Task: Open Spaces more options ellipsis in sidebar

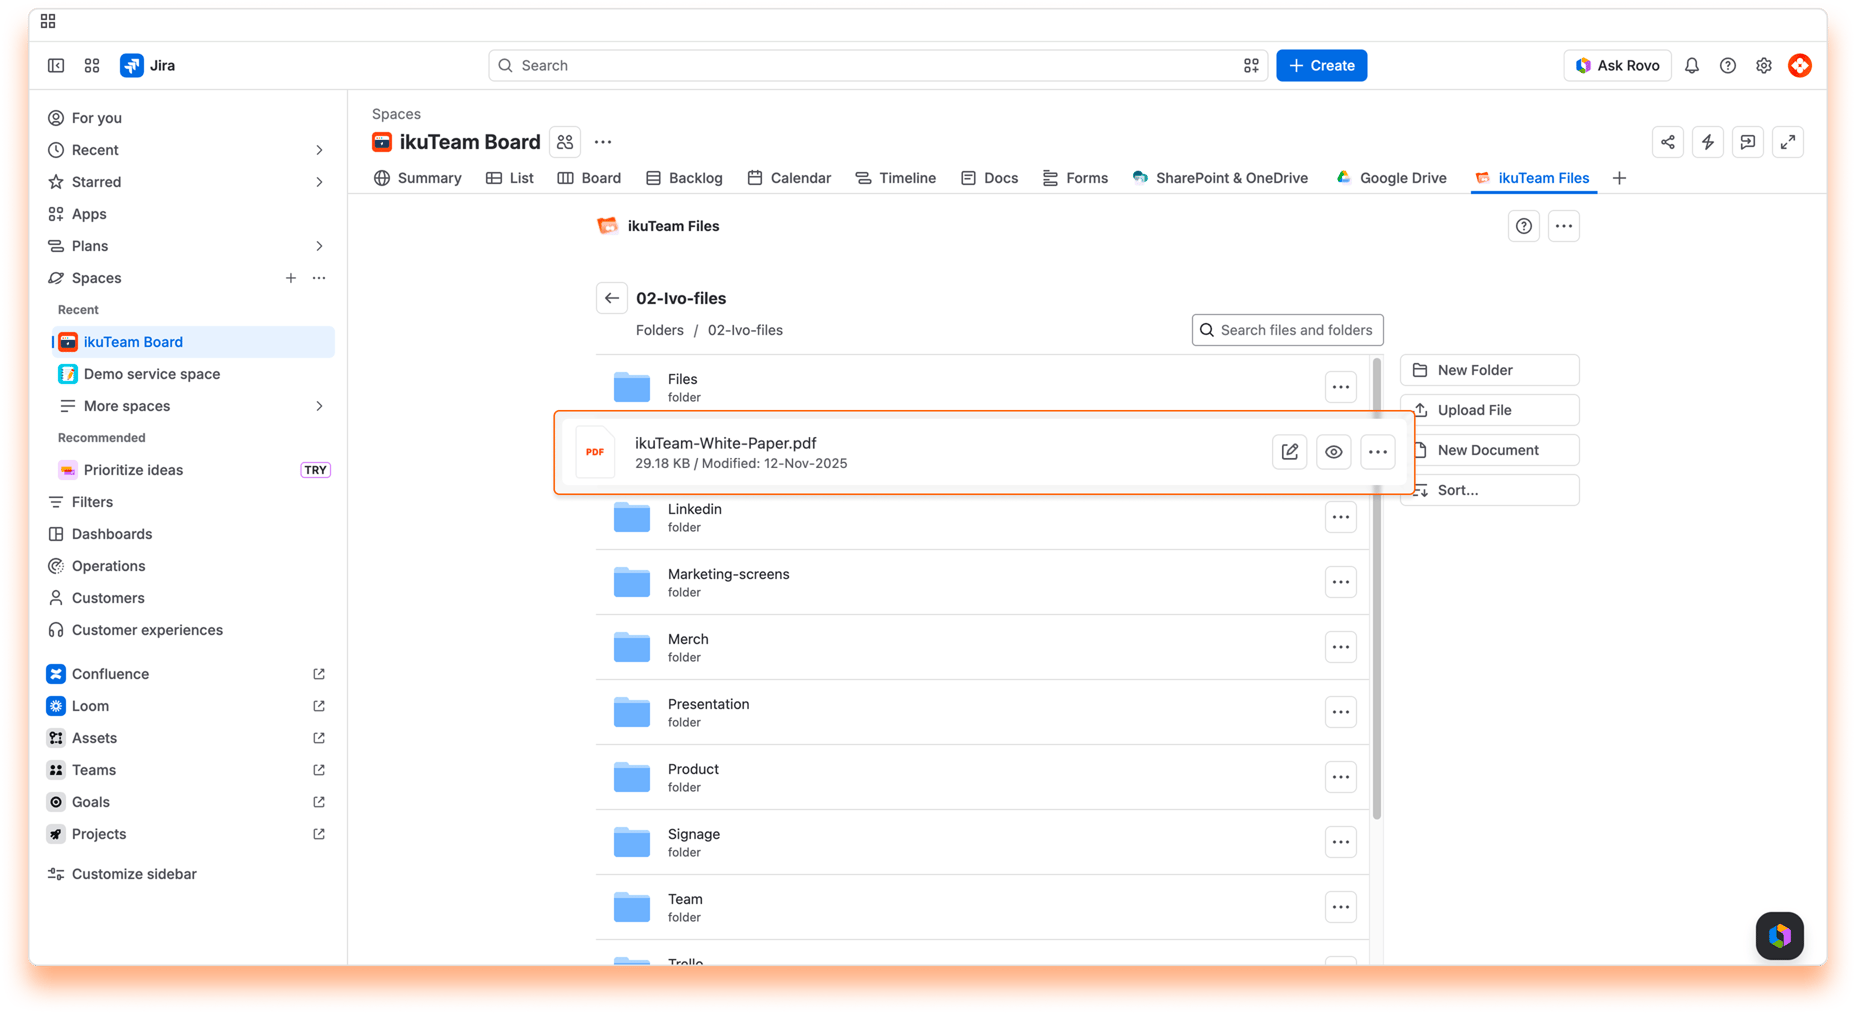Action: click(319, 278)
